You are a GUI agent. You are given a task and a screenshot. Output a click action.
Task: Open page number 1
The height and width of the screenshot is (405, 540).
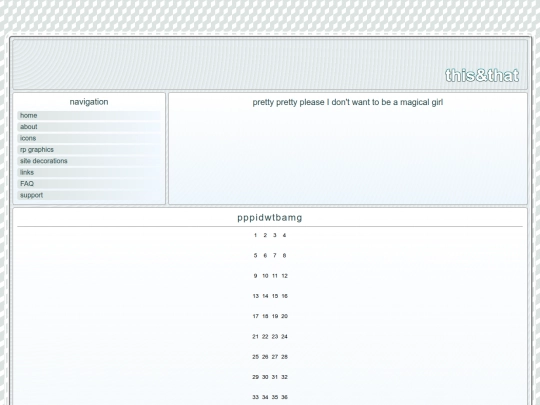tap(255, 235)
